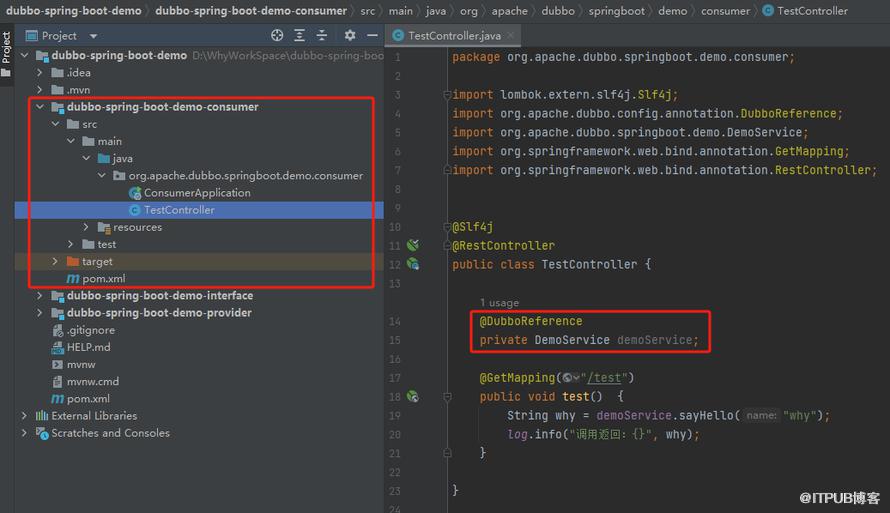Click the External Libraries icon
Viewport: 890px width, 513px height.
point(42,415)
